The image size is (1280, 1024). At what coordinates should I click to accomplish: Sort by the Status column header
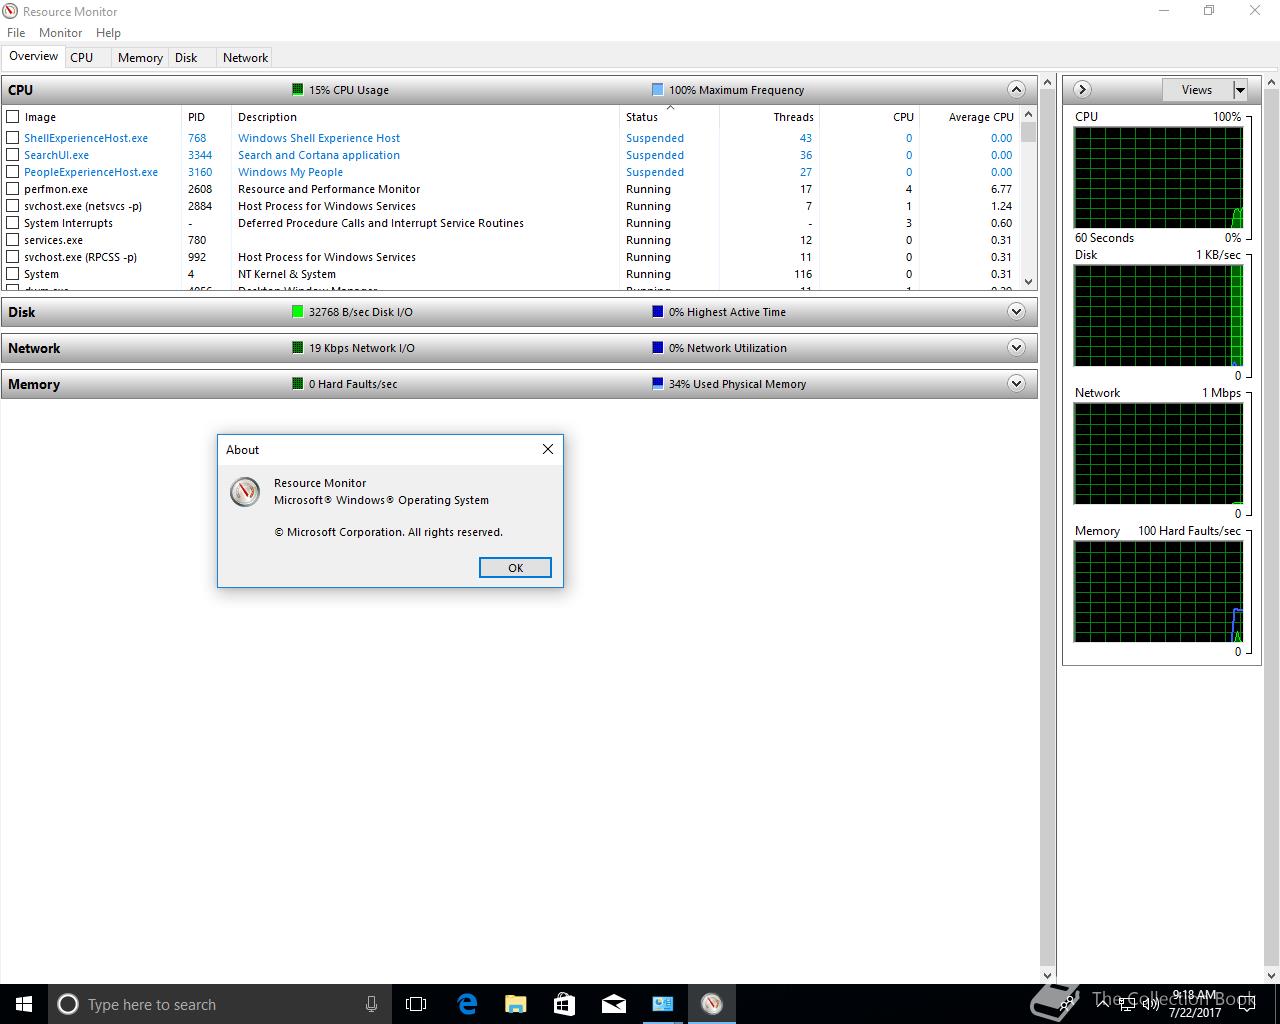tap(669, 117)
